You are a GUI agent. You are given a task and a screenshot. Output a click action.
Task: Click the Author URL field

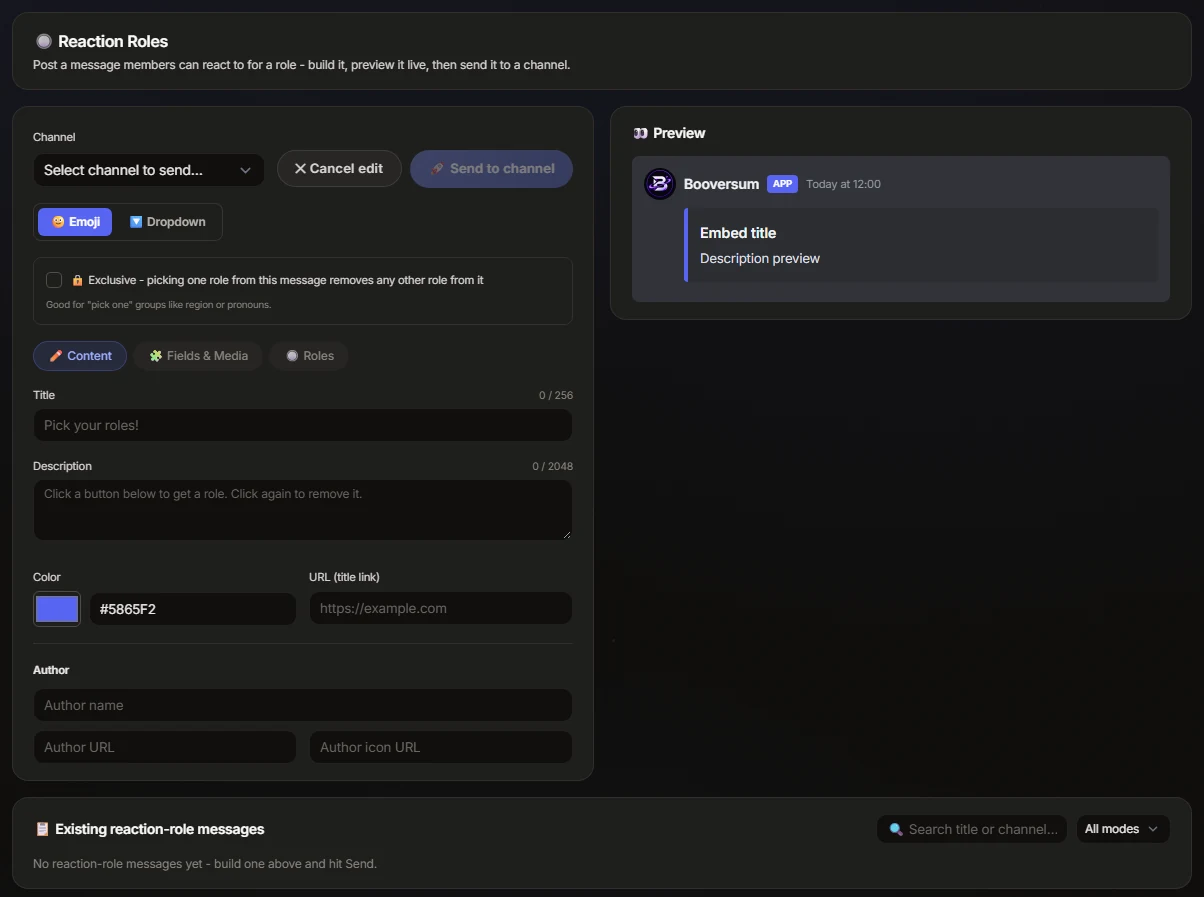click(x=165, y=747)
